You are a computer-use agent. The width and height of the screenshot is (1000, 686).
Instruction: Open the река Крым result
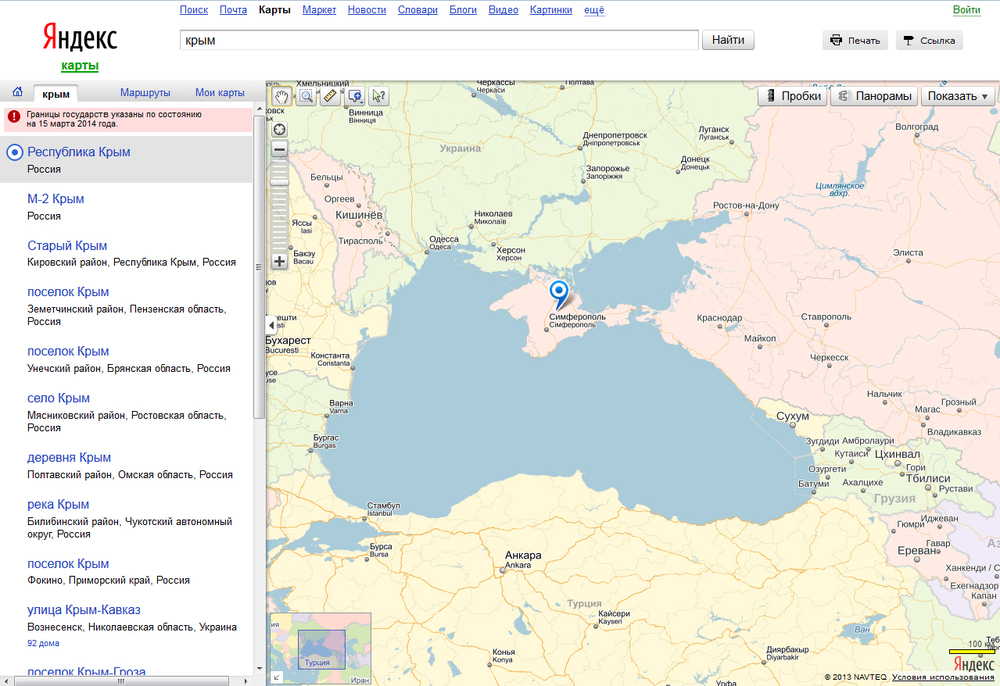[58, 504]
